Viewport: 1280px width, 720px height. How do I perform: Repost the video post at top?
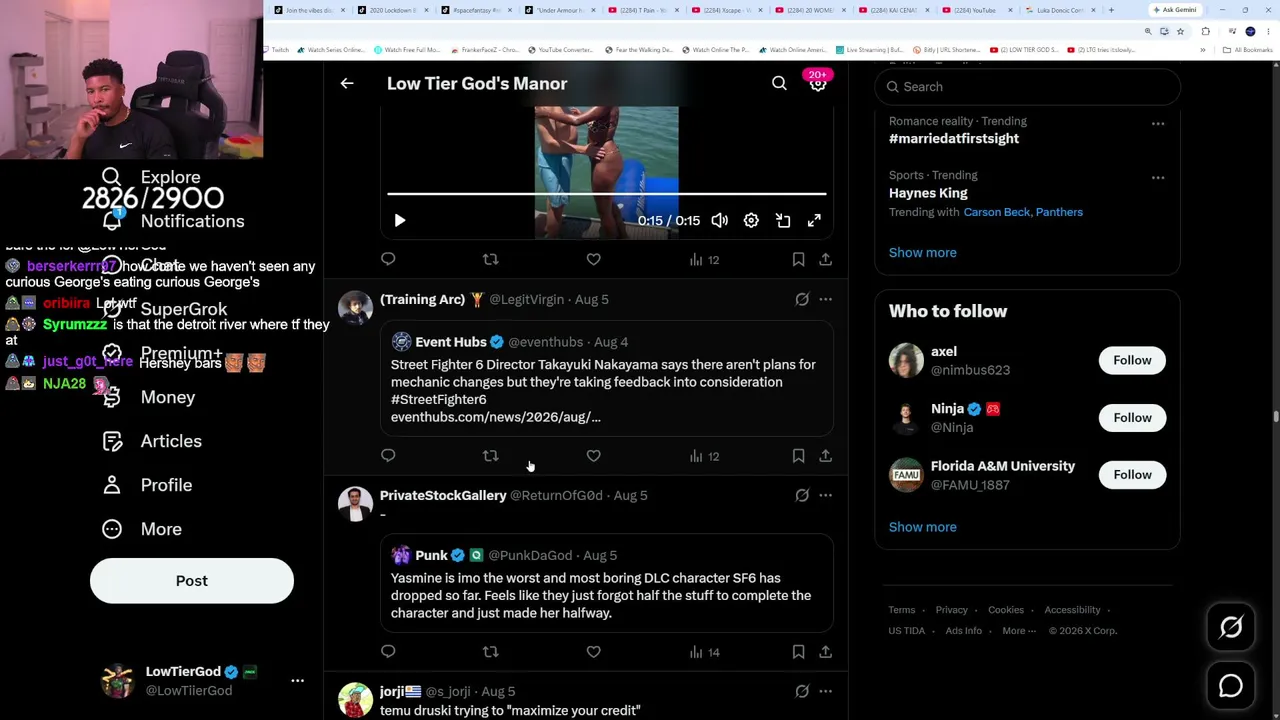point(490,260)
